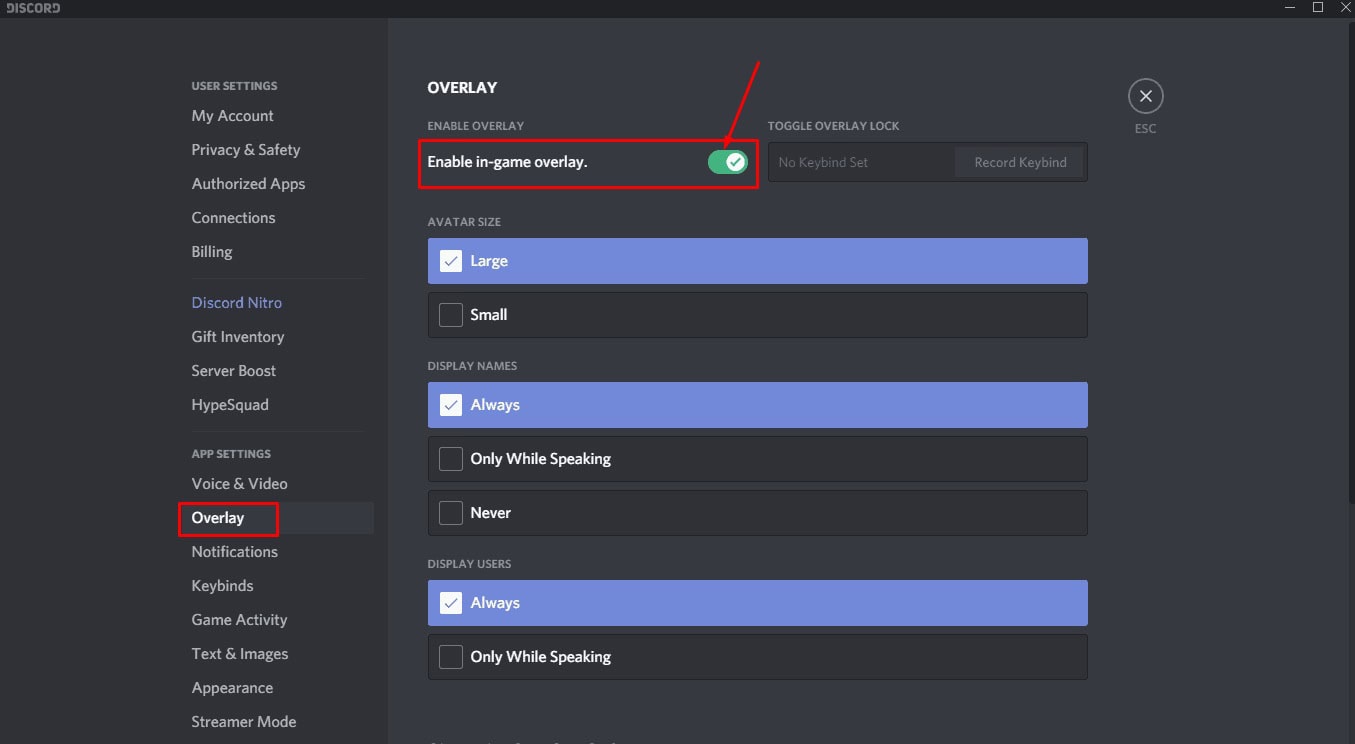
Task: Select Overlay in the sidebar
Action: (x=218, y=518)
